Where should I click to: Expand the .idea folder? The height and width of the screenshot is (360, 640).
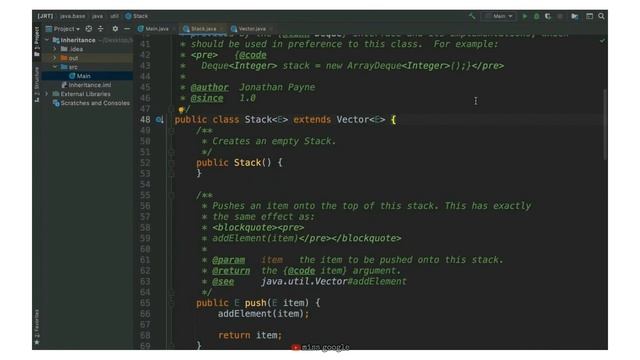pyautogui.click(x=55, y=49)
